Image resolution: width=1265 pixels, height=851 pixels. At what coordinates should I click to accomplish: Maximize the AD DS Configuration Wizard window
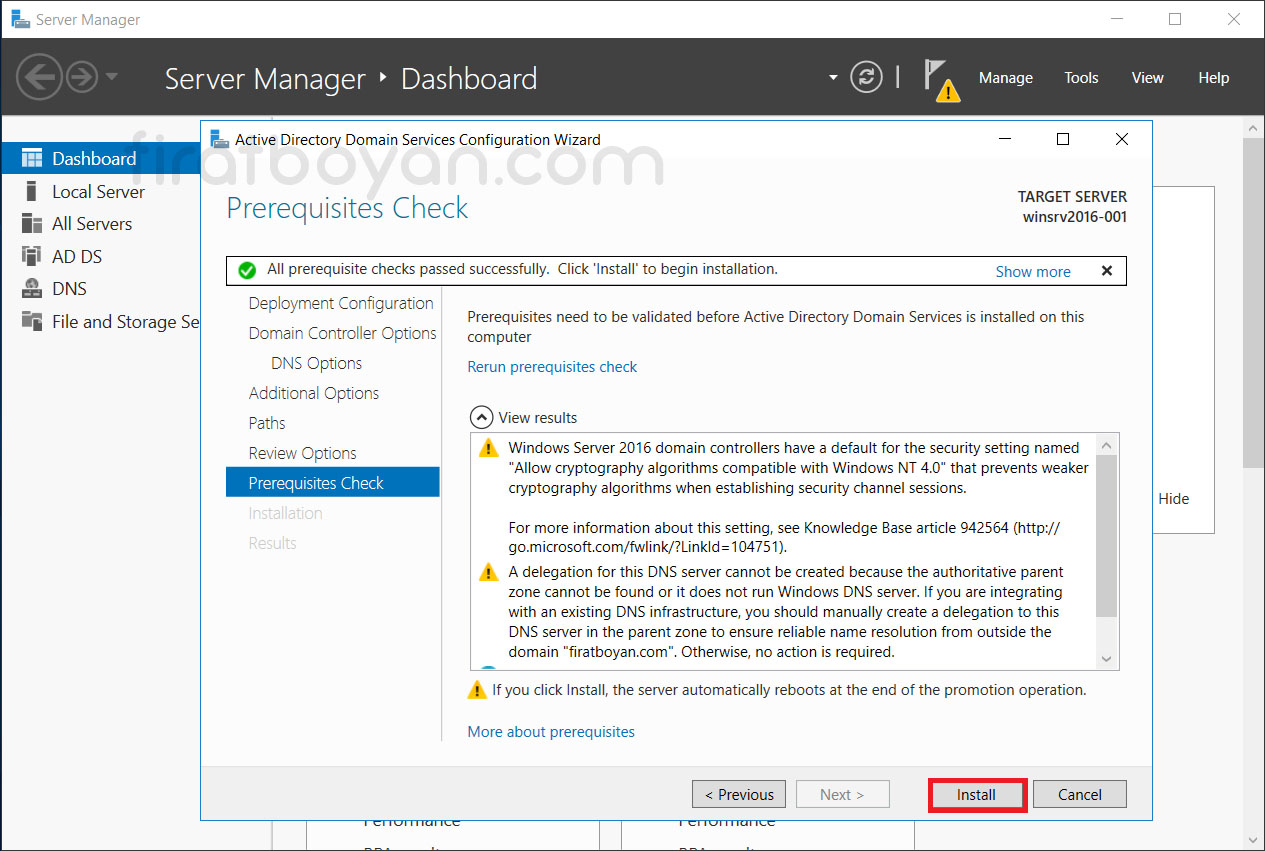coord(1063,139)
